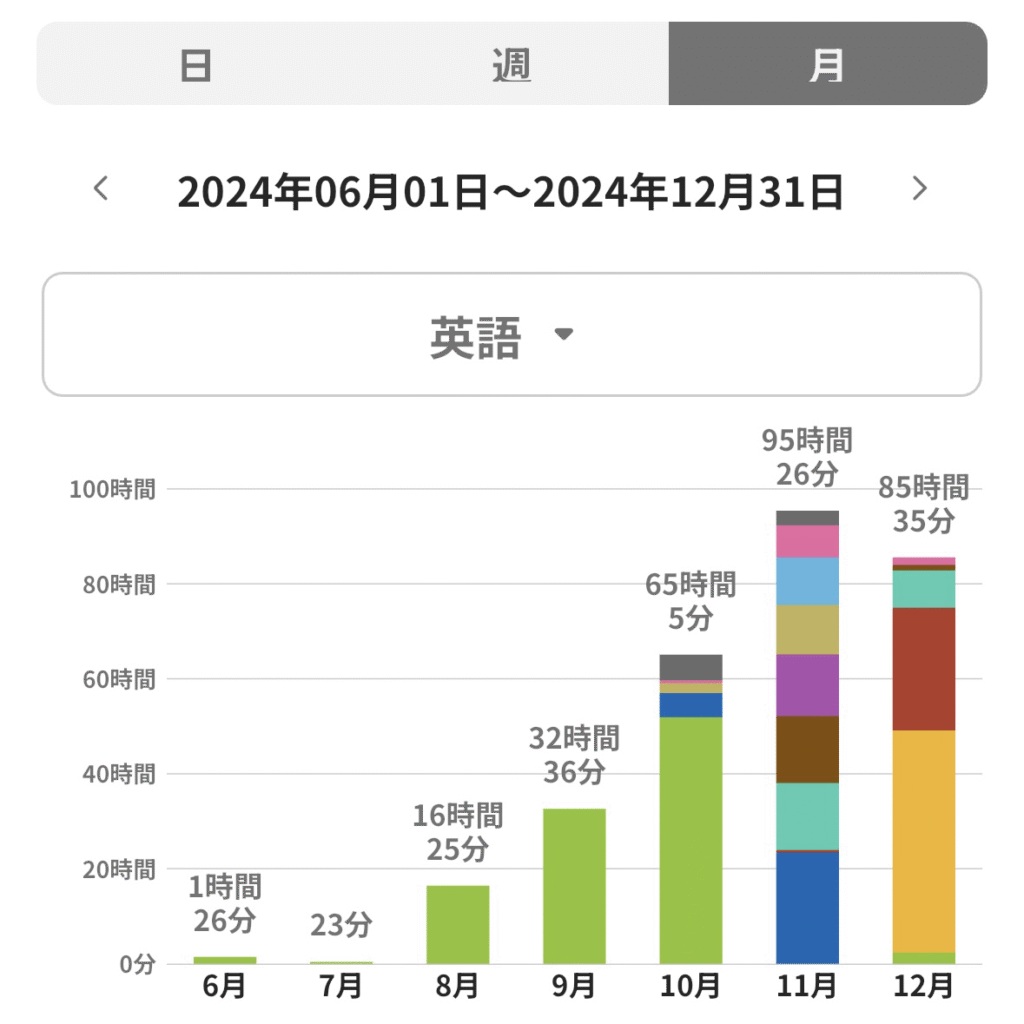The height and width of the screenshot is (1024, 1024).
Task: Switch to the 週 (week) tab
Action: [511, 64]
